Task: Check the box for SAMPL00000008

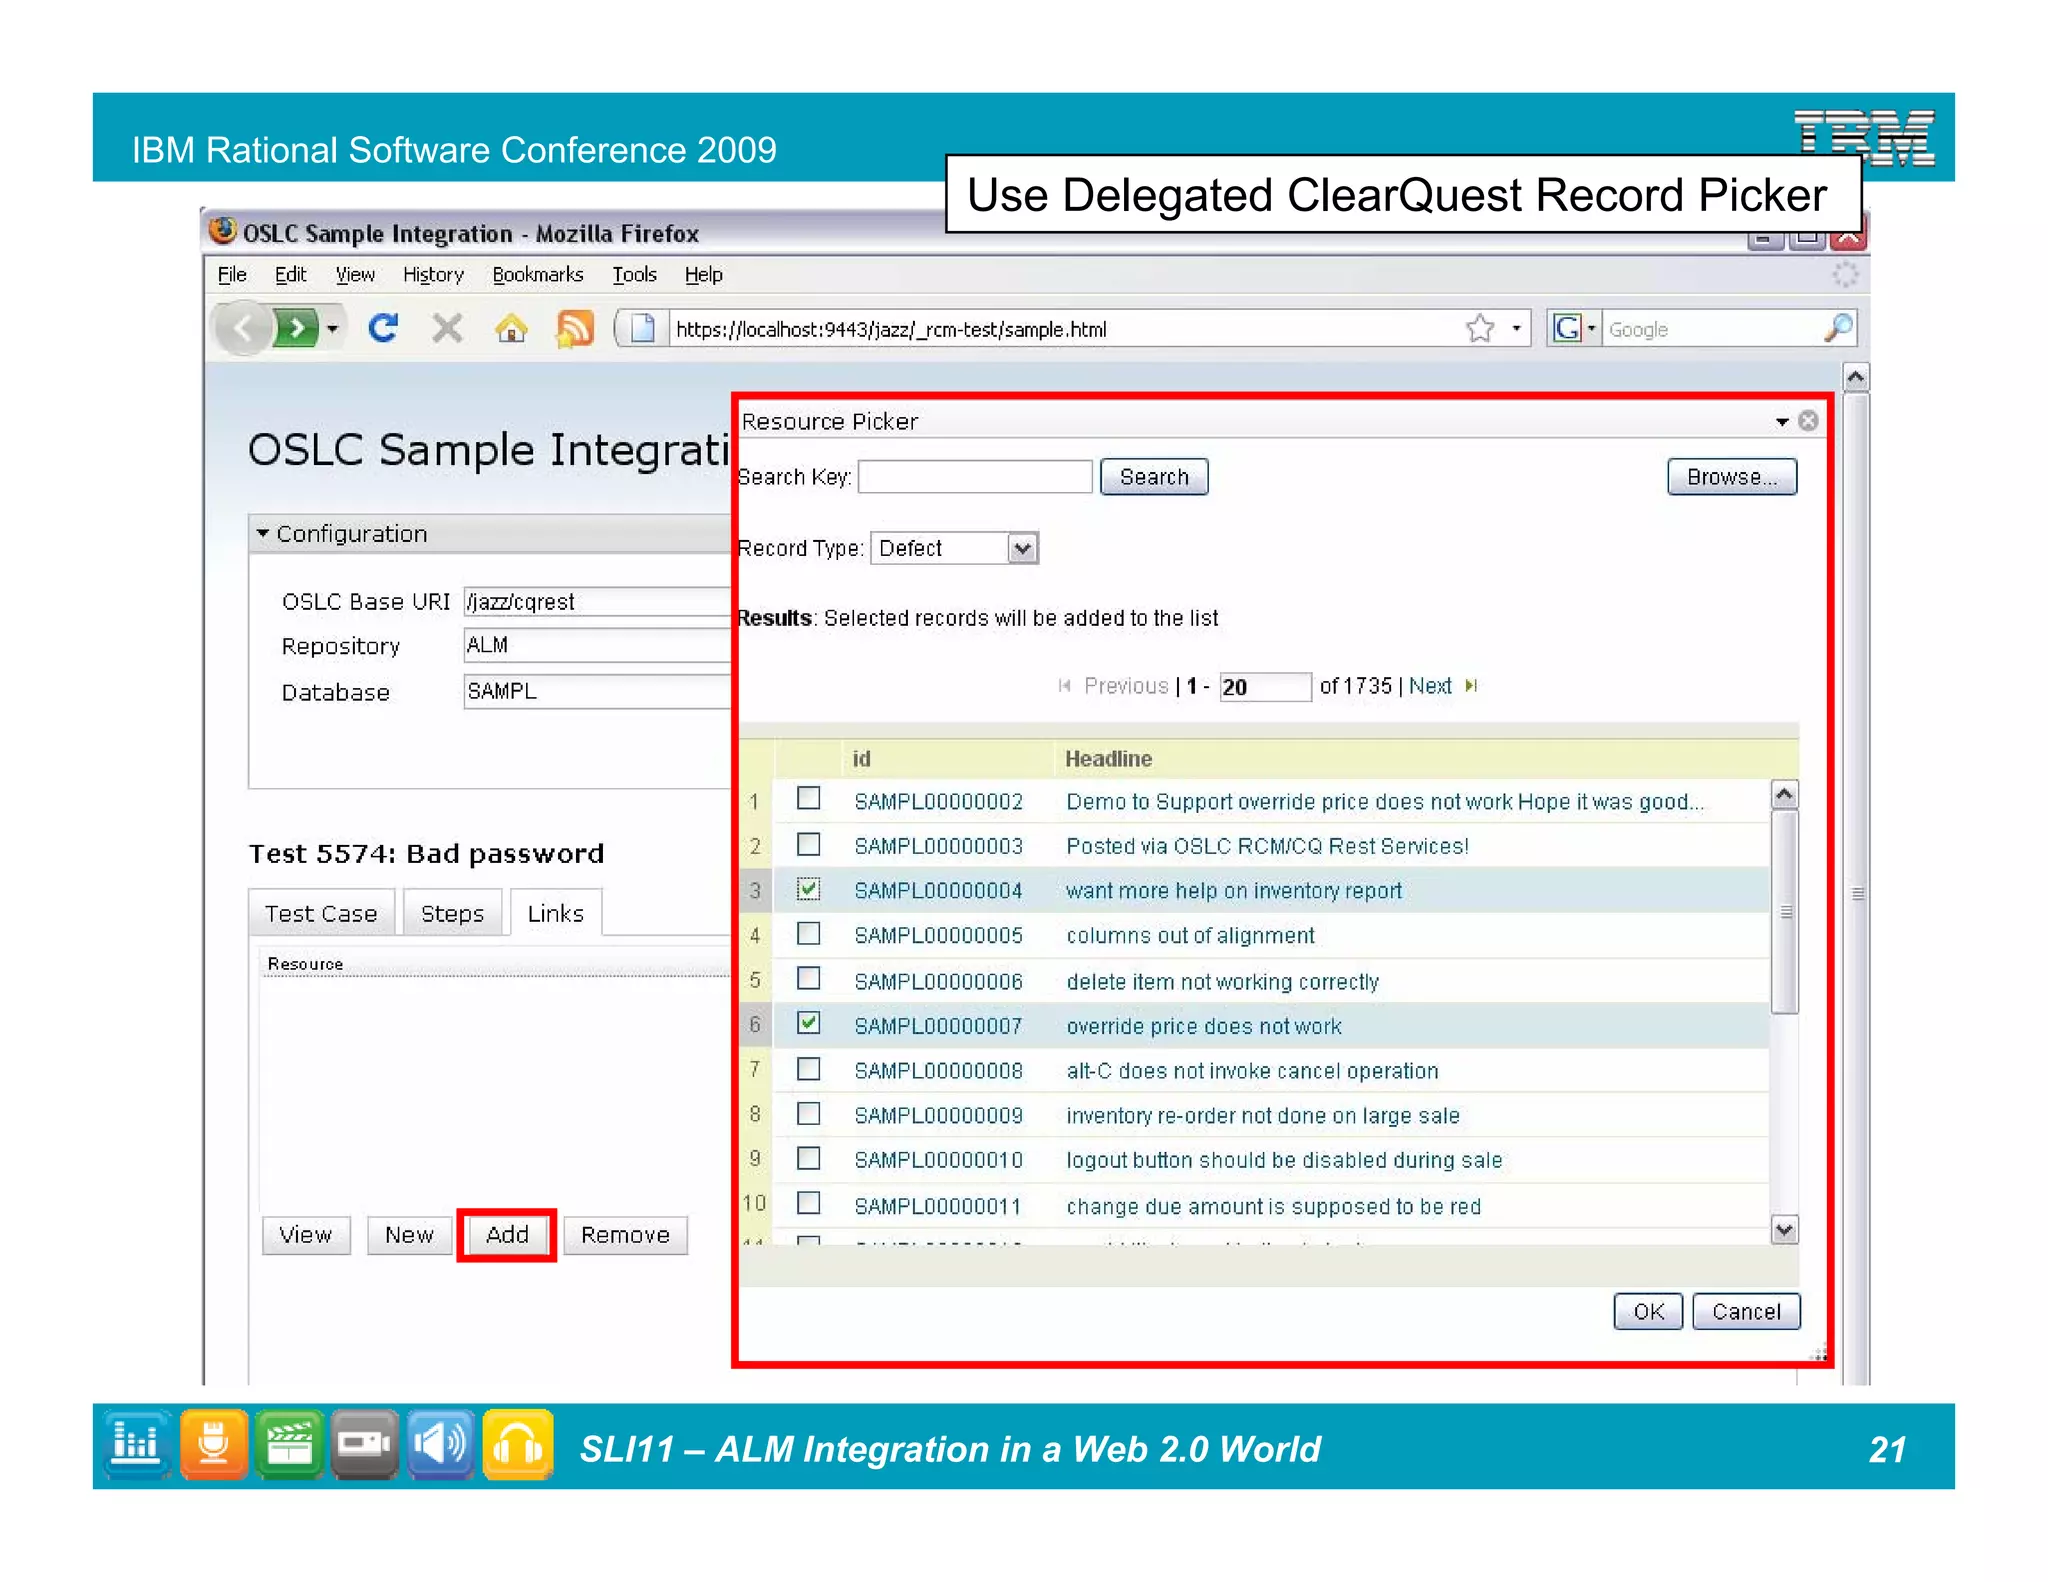Action: click(808, 1069)
